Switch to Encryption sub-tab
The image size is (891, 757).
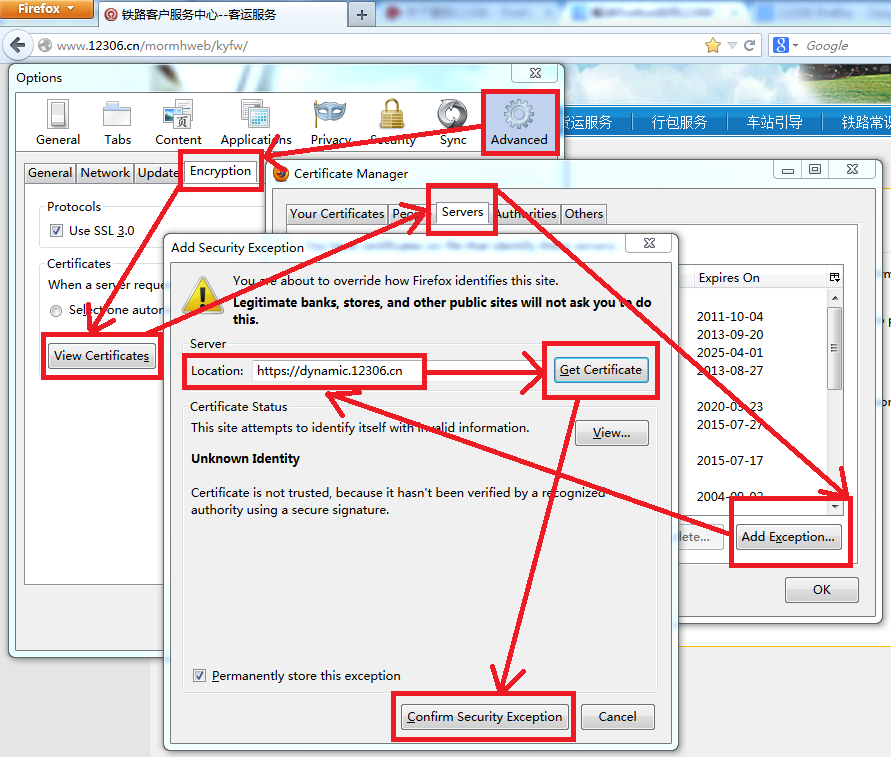click(220, 171)
